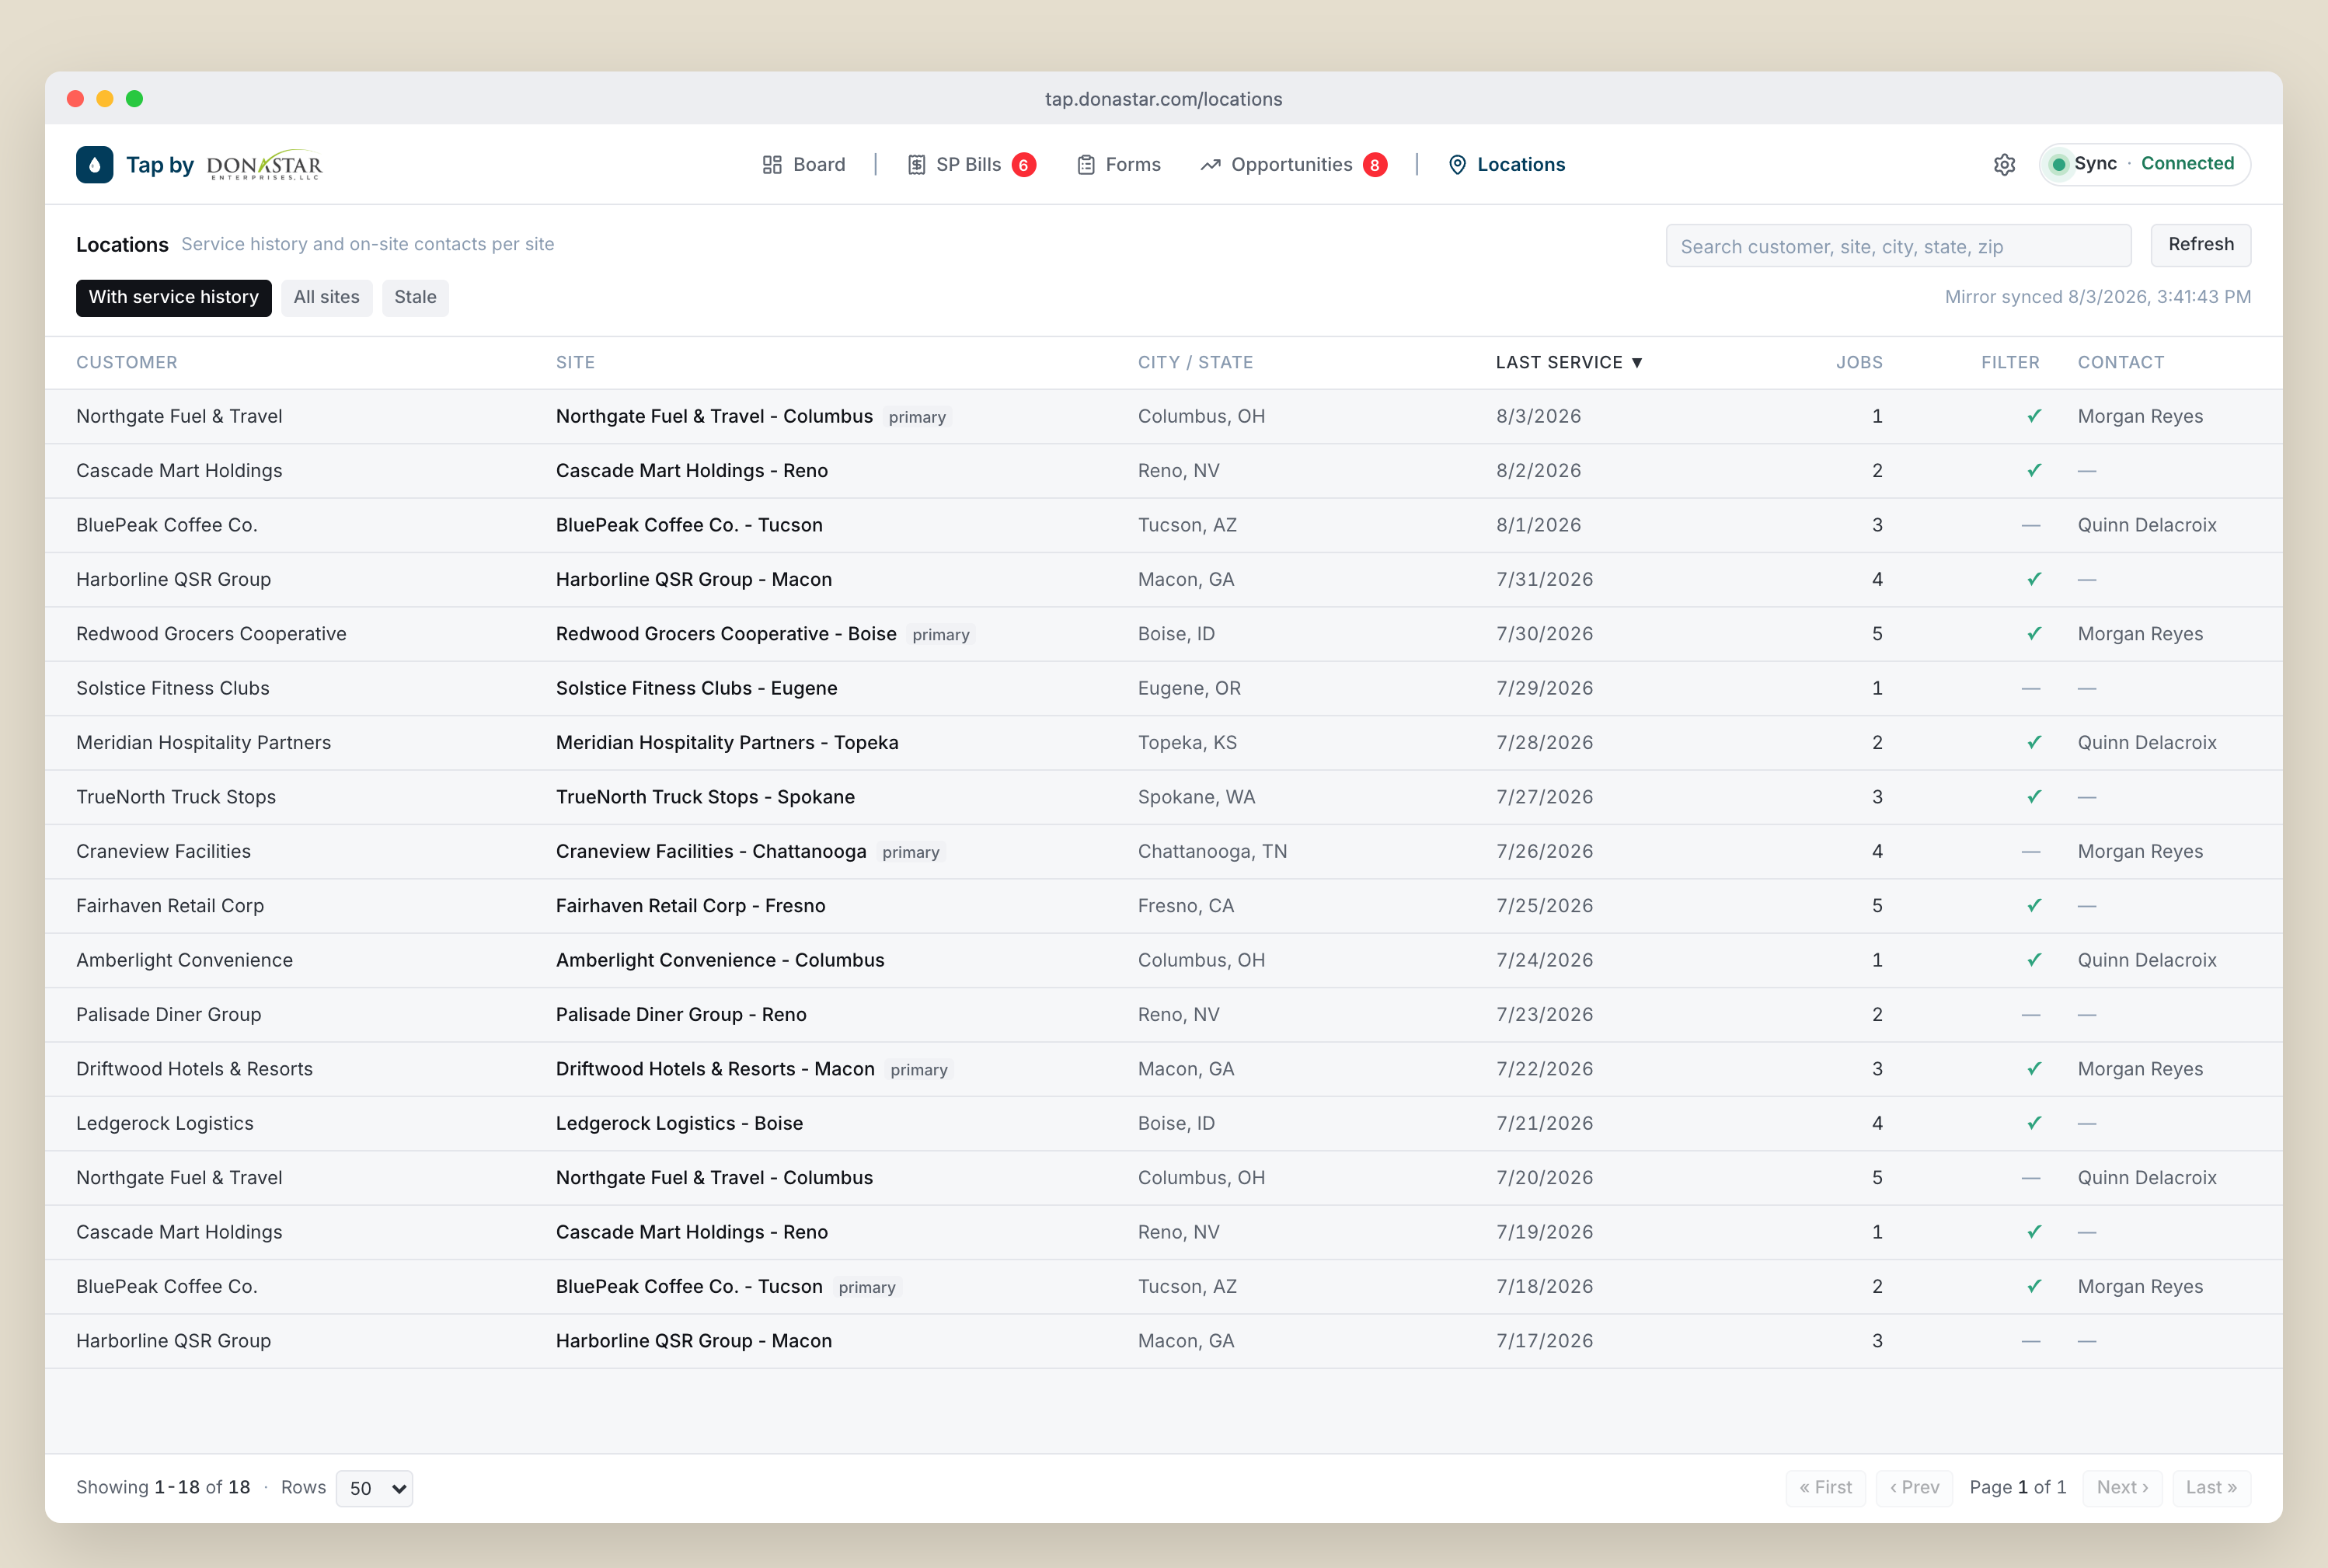Click customer Fairhaven Retail Corp

click(x=170, y=905)
